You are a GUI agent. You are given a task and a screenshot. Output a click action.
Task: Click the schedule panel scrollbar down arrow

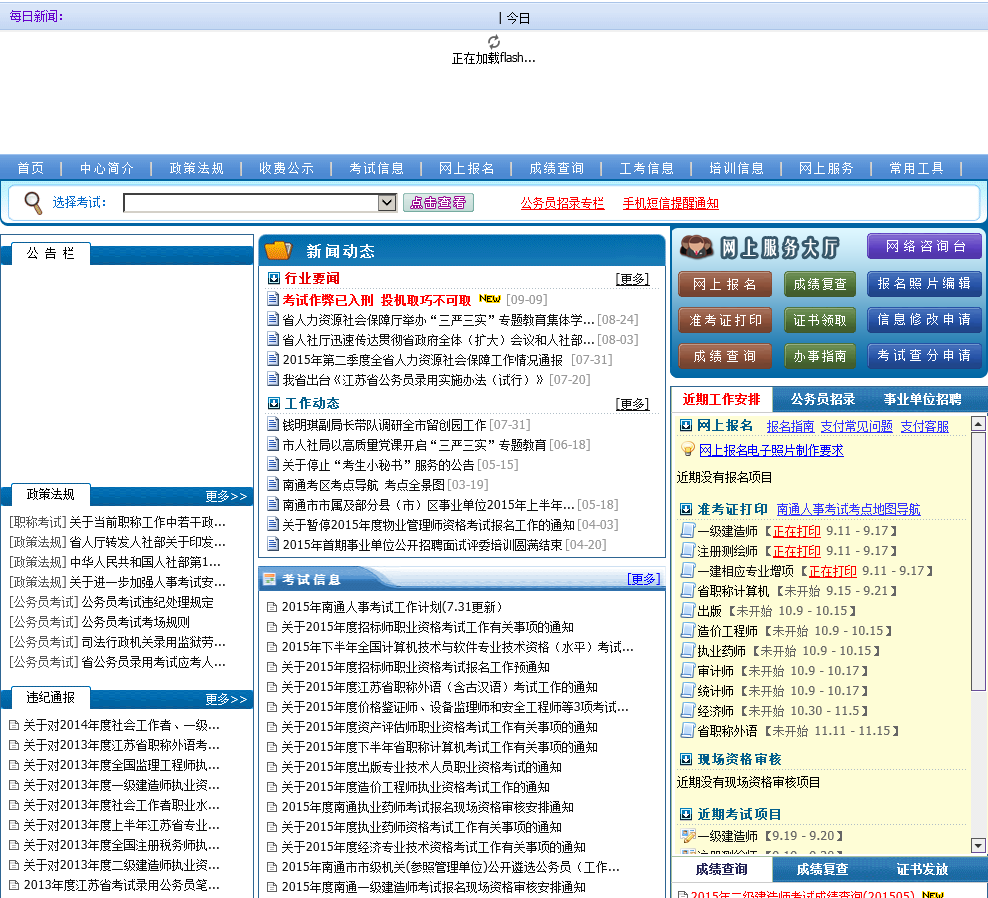pyautogui.click(x=978, y=846)
